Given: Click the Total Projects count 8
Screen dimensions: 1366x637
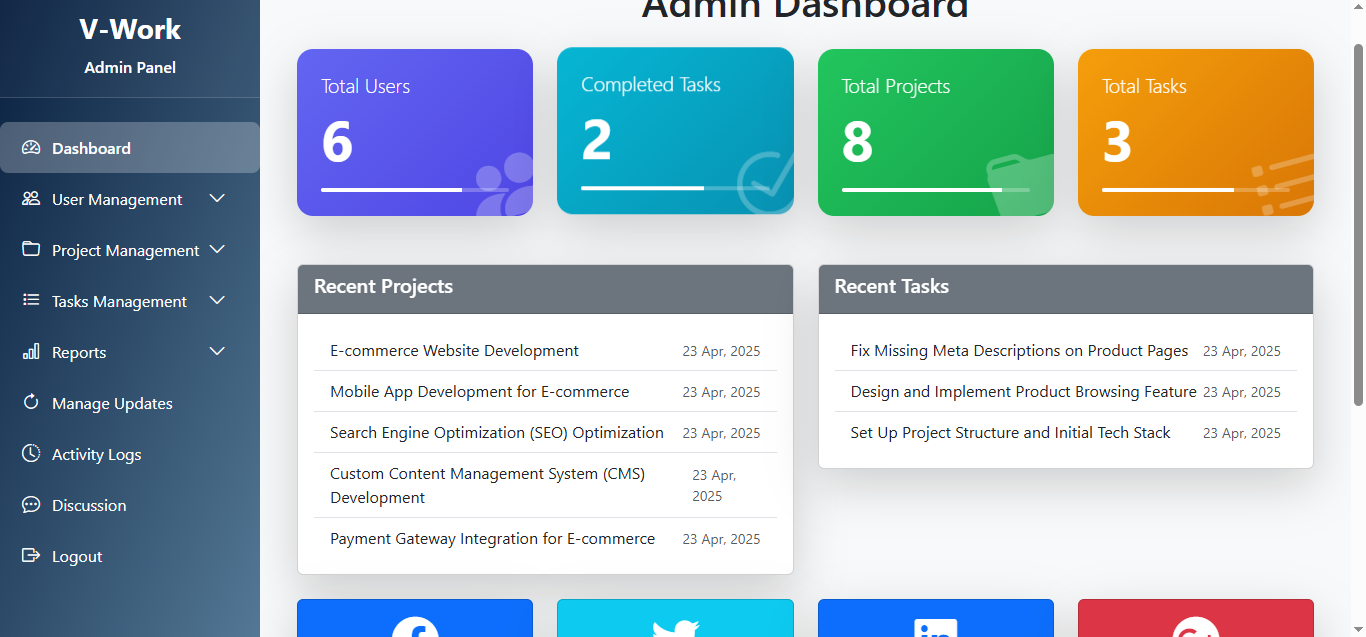Looking at the screenshot, I should [x=858, y=141].
